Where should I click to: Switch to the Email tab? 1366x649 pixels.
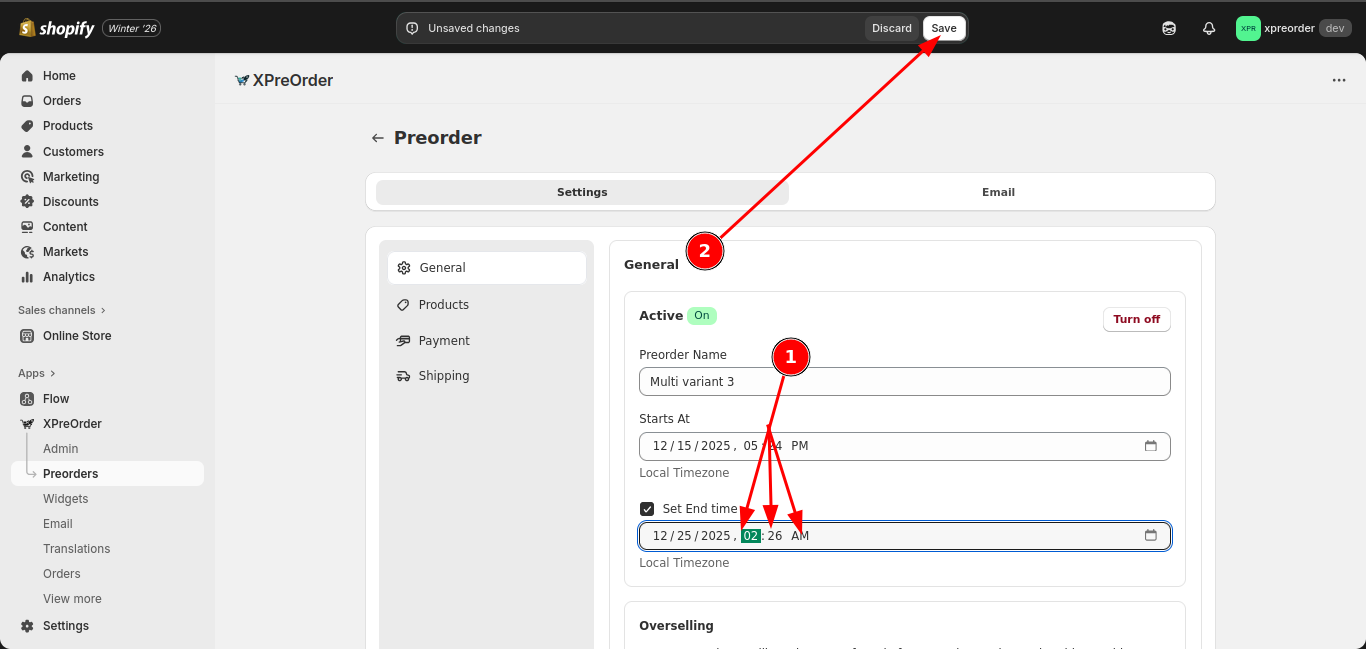click(998, 192)
